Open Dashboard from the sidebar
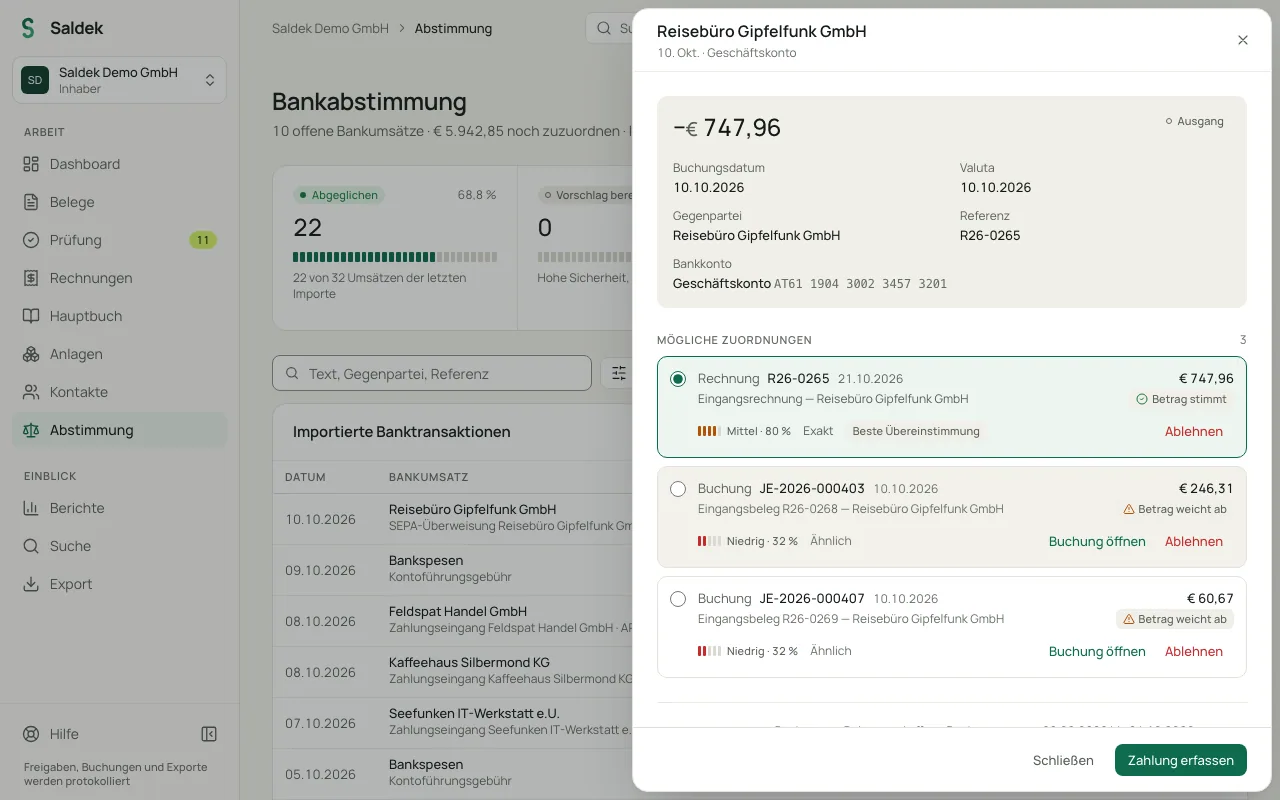This screenshot has height=800, width=1280. [x=119, y=164]
